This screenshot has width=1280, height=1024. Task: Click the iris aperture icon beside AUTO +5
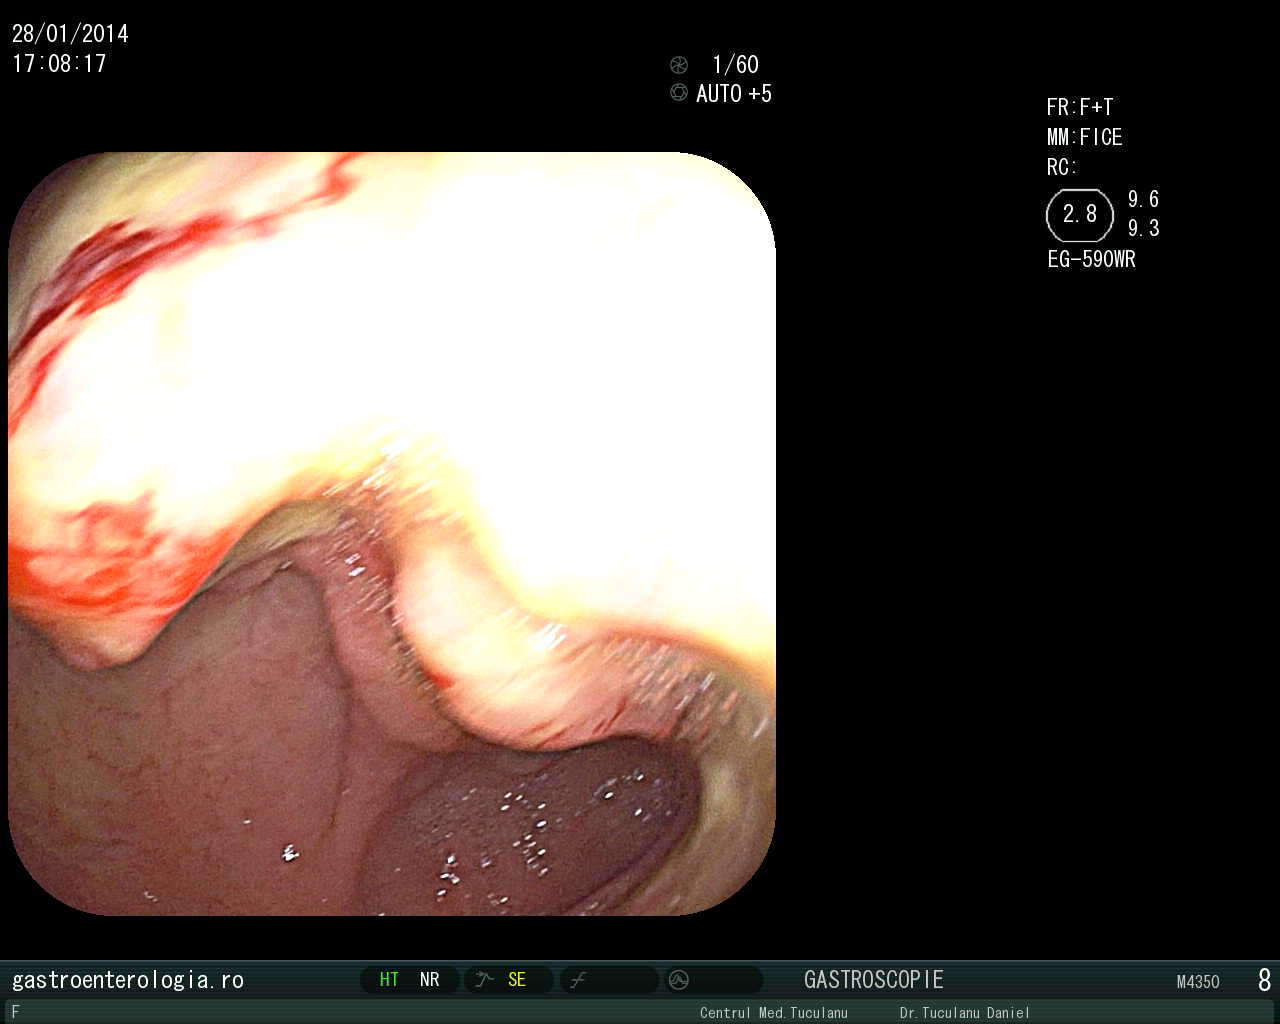tap(679, 93)
